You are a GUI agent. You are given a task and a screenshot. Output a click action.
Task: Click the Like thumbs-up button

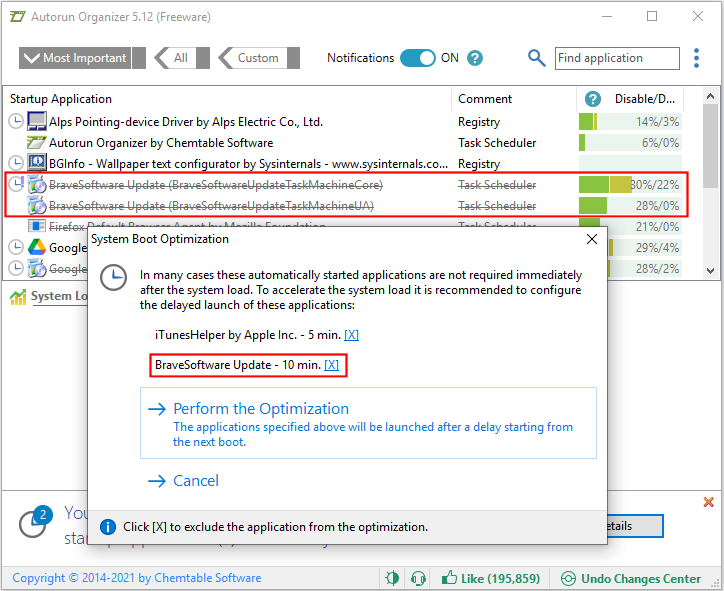point(490,578)
